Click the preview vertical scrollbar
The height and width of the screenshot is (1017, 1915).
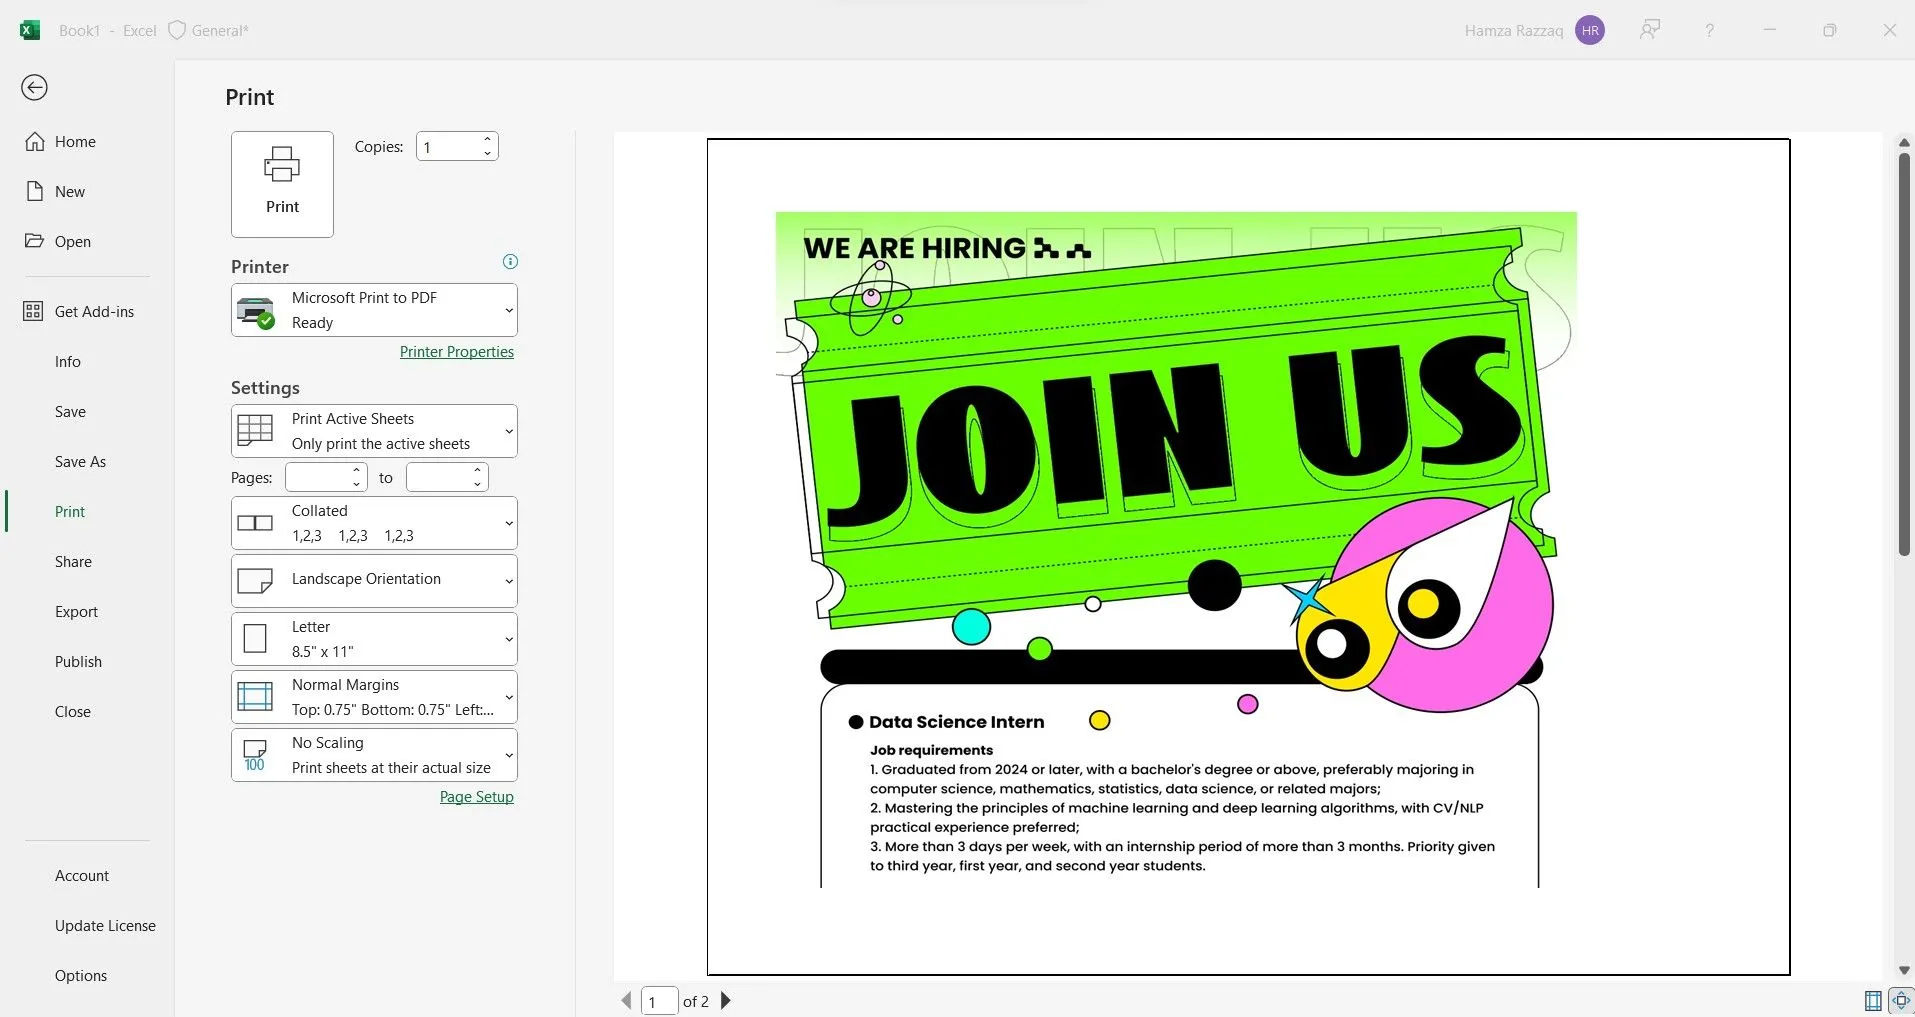(x=1904, y=355)
